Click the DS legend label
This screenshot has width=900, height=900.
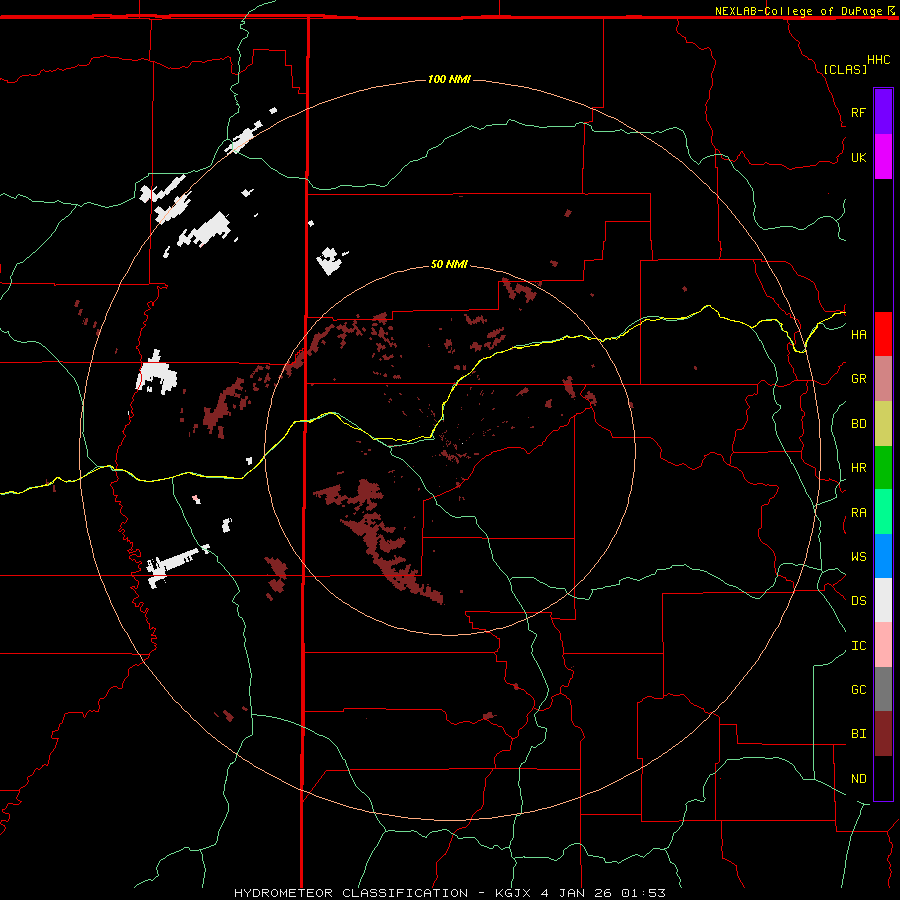pos(858,600)
